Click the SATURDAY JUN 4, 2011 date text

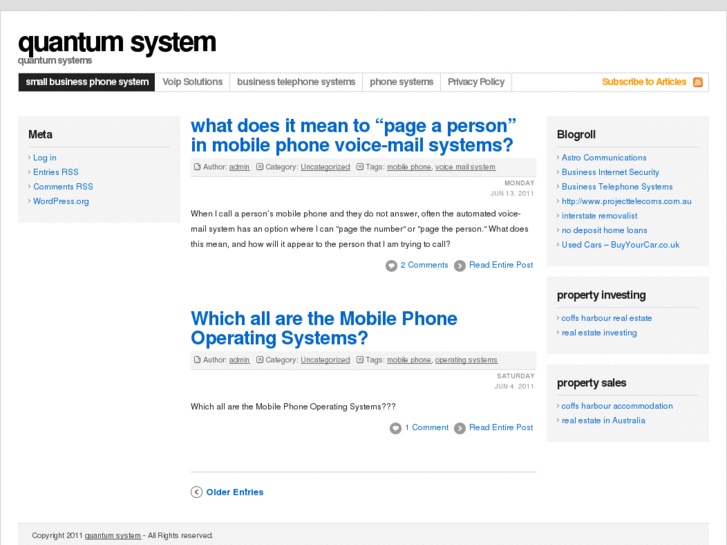point(514,381)
